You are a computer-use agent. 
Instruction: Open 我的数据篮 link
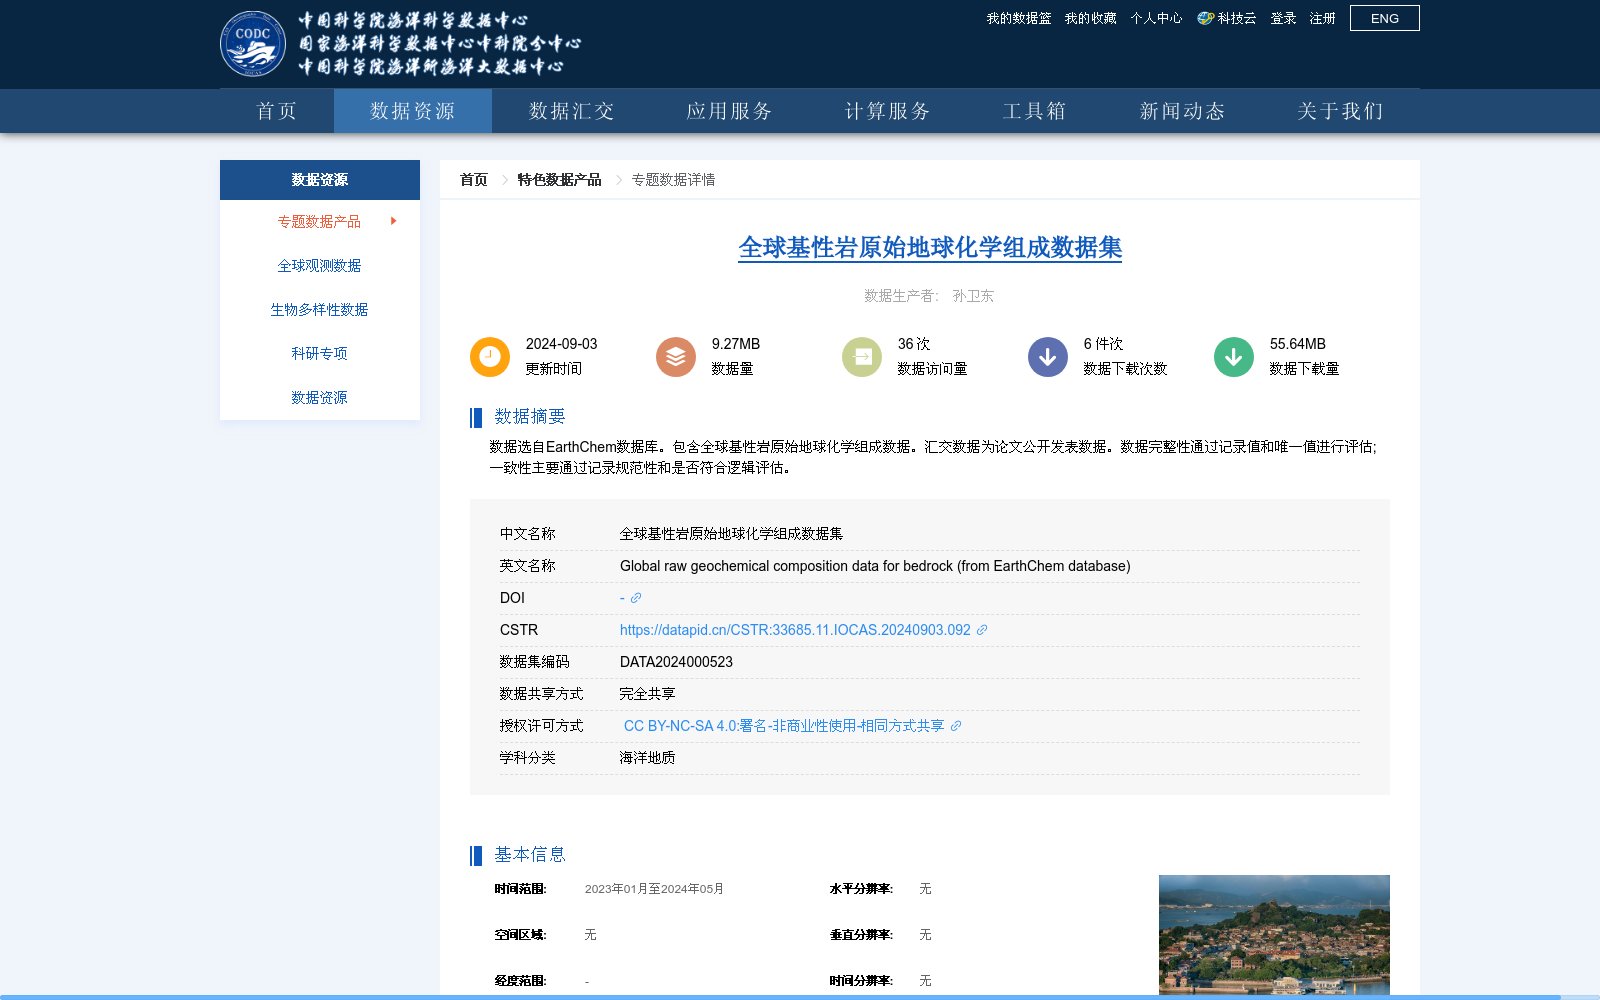(1019, 18)
